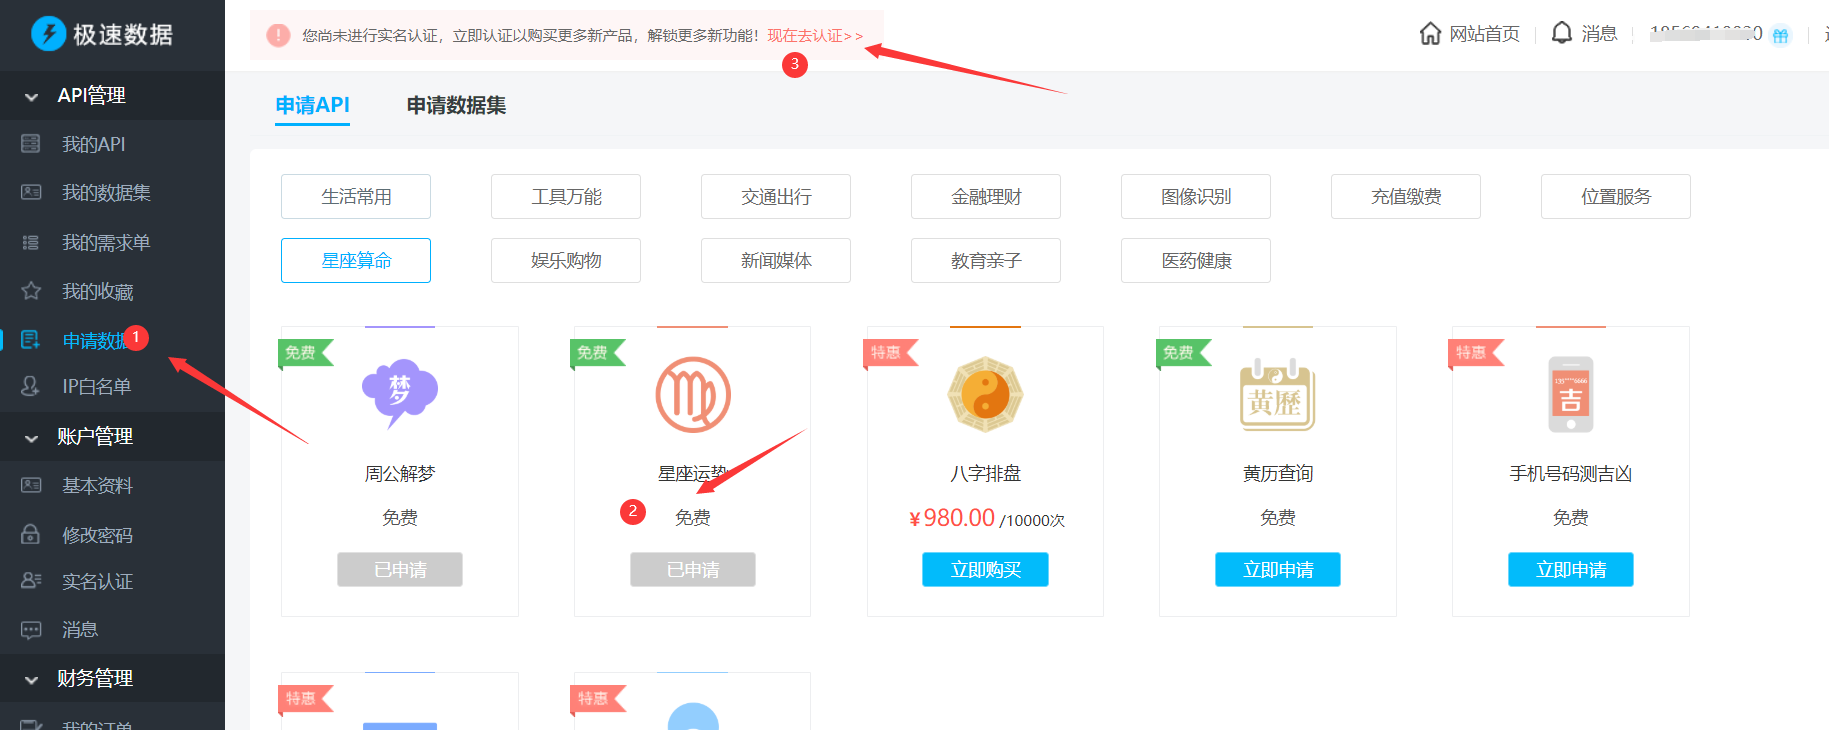The width and height of the screenshot is (1829, 730).
Task: Click the home icon beside 网站首页
Action: tap(1431, 33)
